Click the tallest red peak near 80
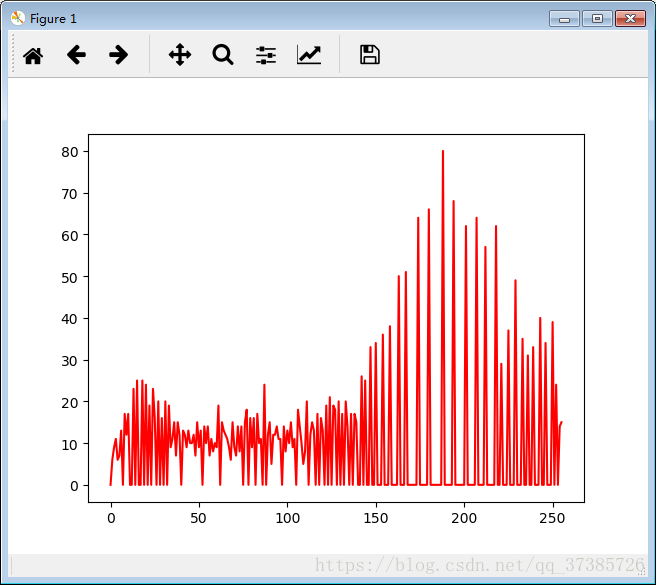Image resolution: width=656 pixels, height=585 pixels. point(443,151)
